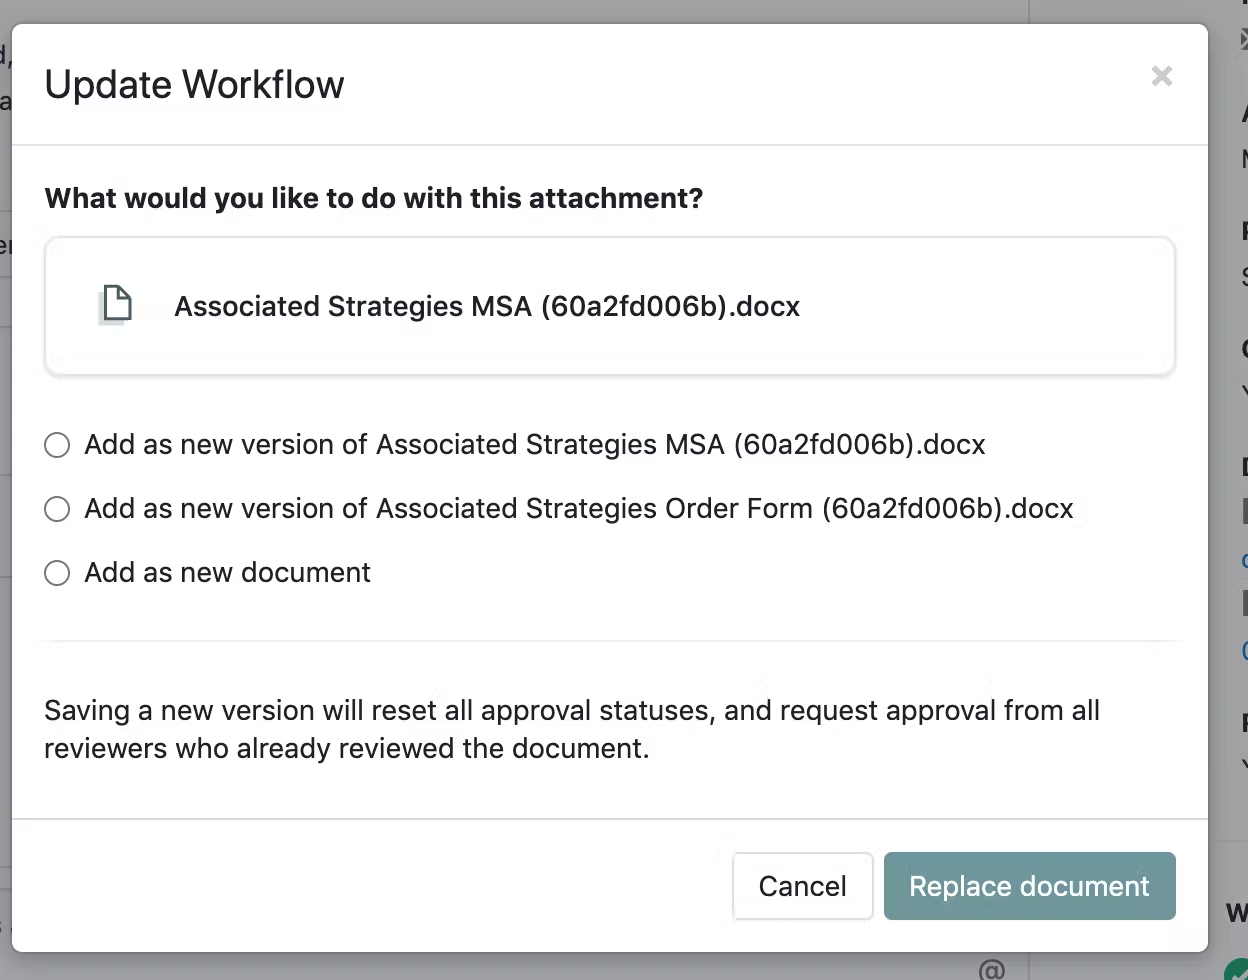Choose the "Add as new document" option

pos(57,573)
